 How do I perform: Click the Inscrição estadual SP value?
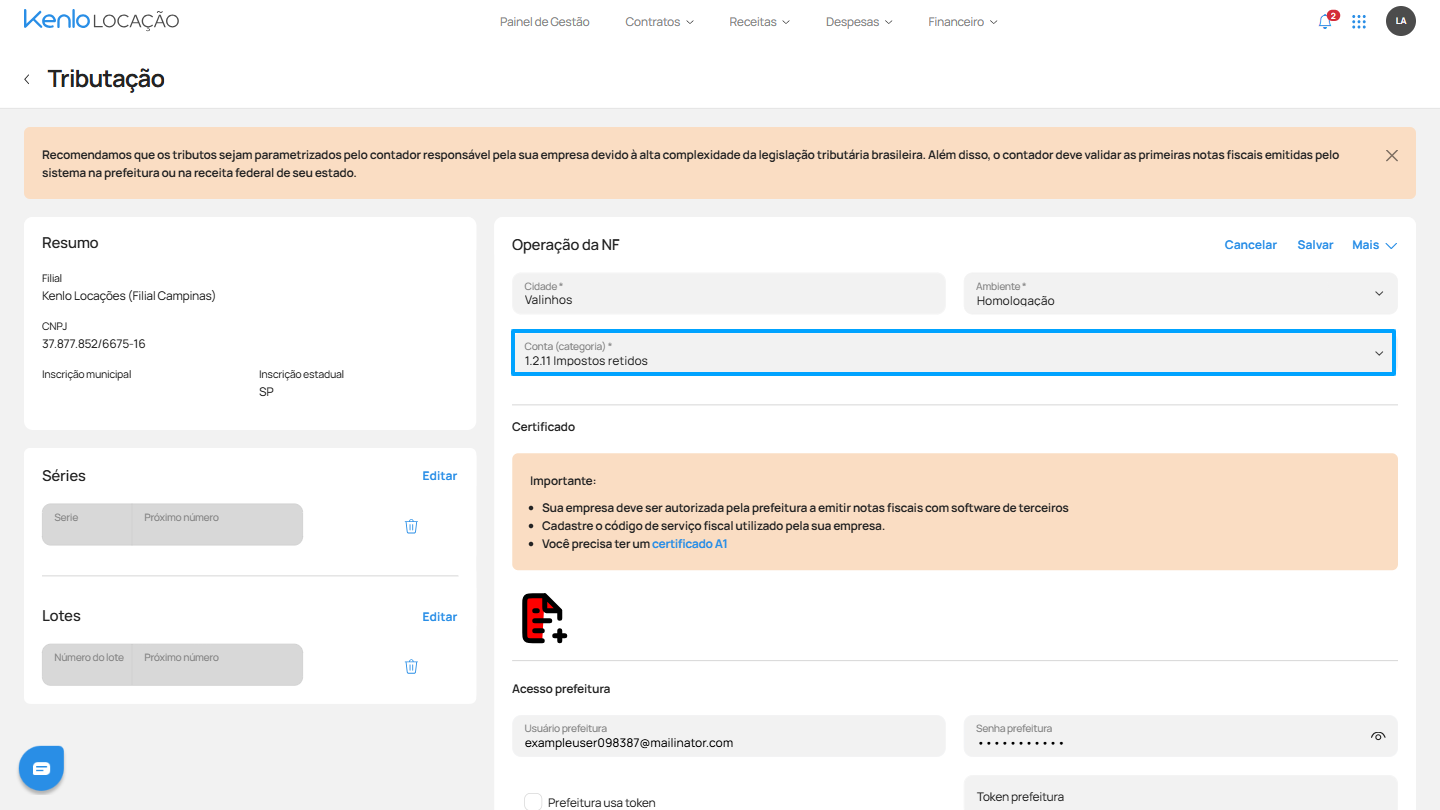click(266, 392)
